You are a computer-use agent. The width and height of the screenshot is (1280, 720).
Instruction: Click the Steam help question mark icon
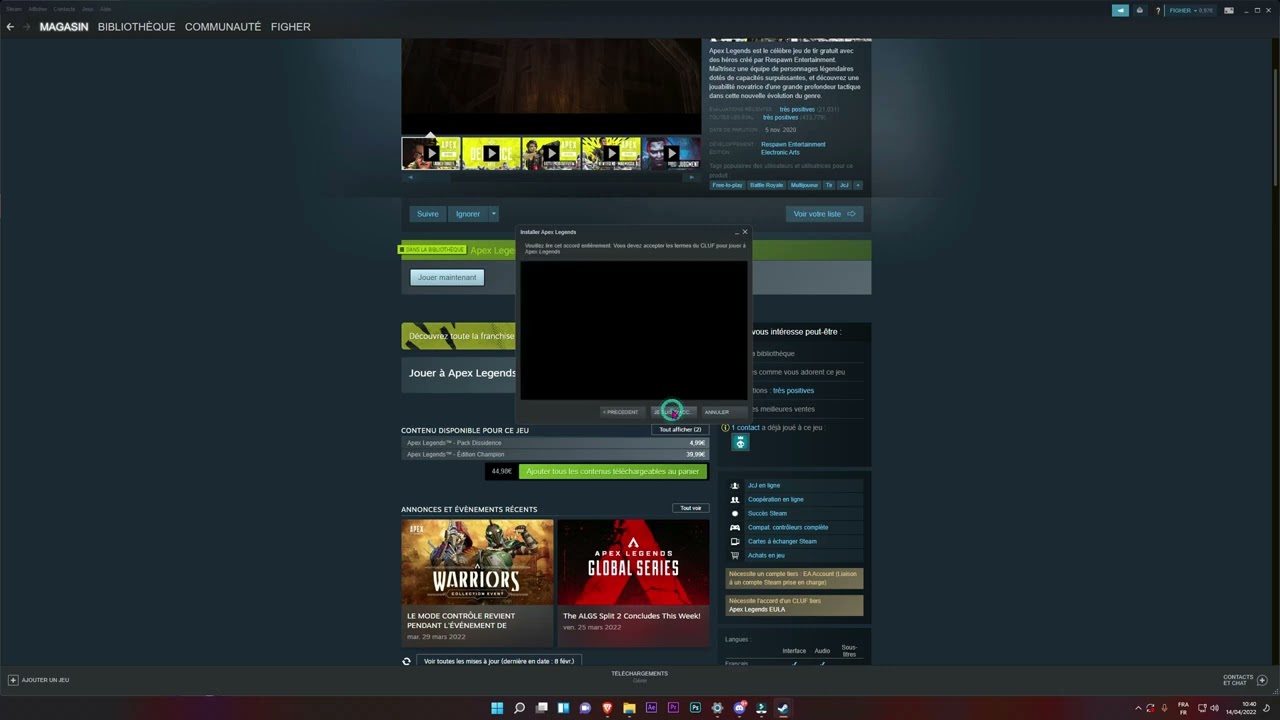point(1156,10)
